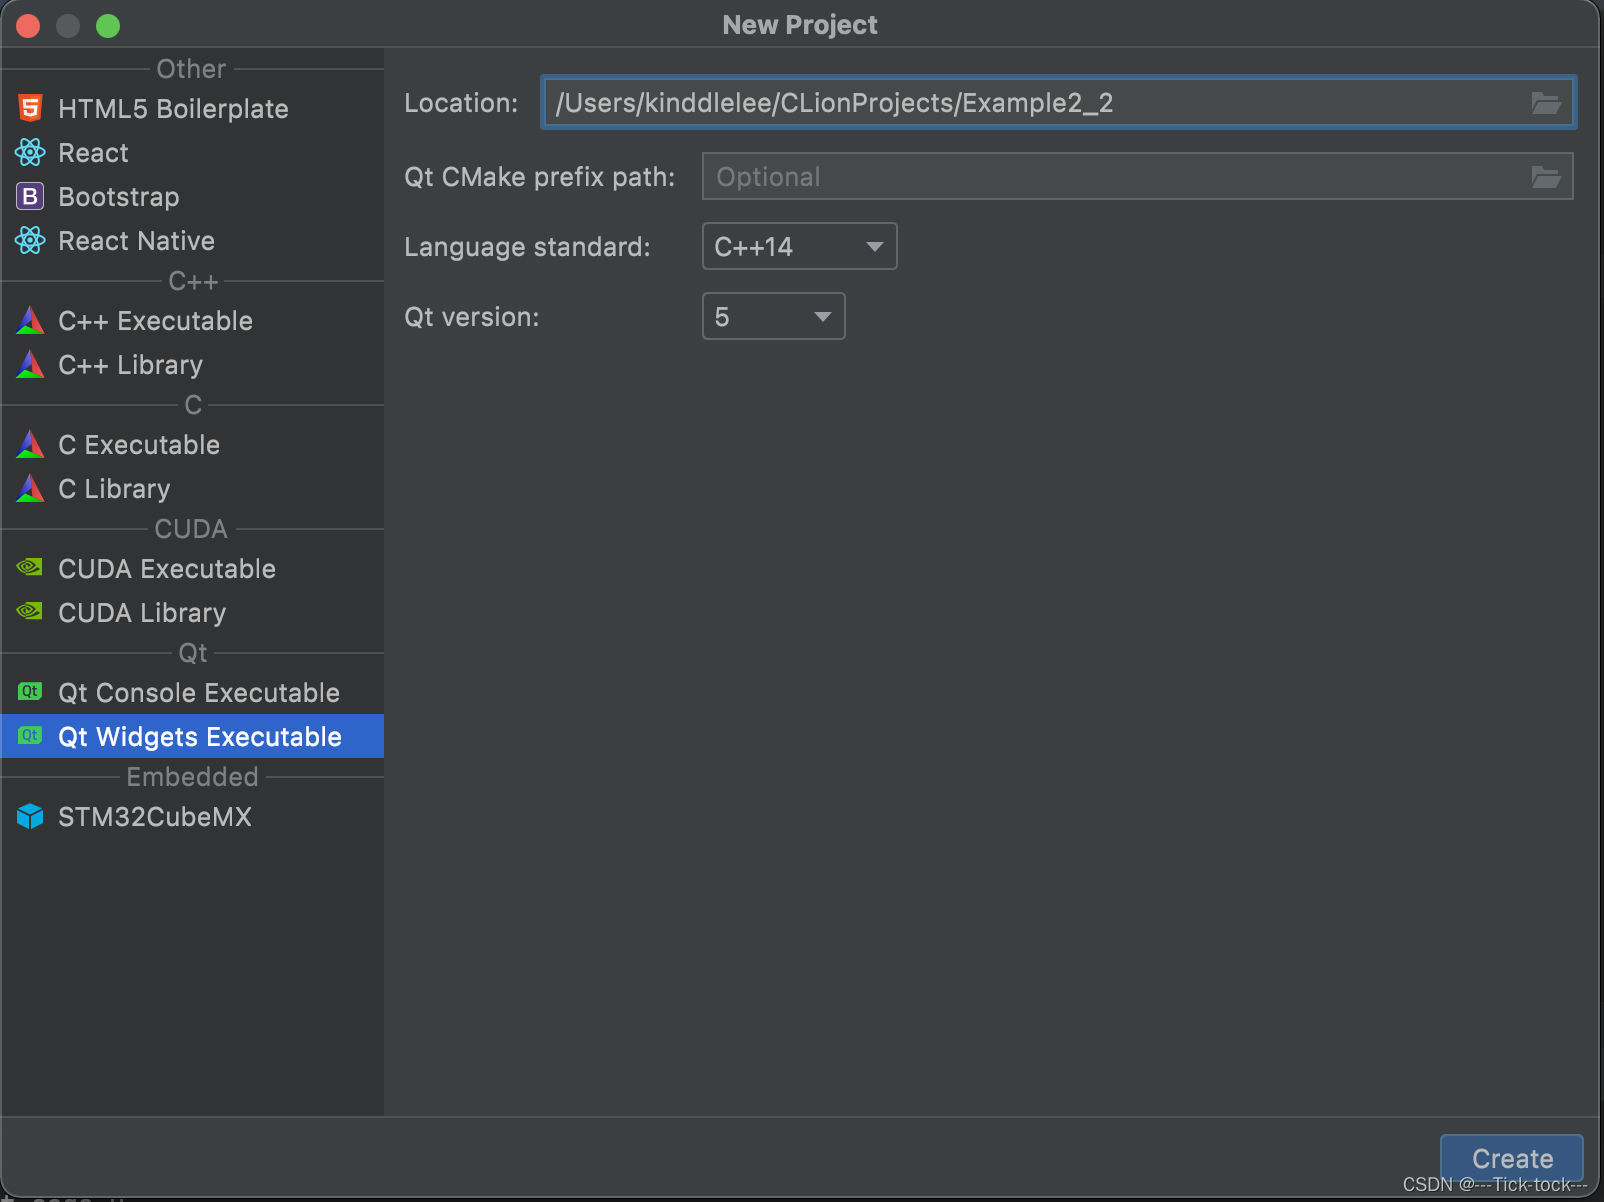Select C++ Executable project type
The image size is (1604, 1202).
(192, 320)
